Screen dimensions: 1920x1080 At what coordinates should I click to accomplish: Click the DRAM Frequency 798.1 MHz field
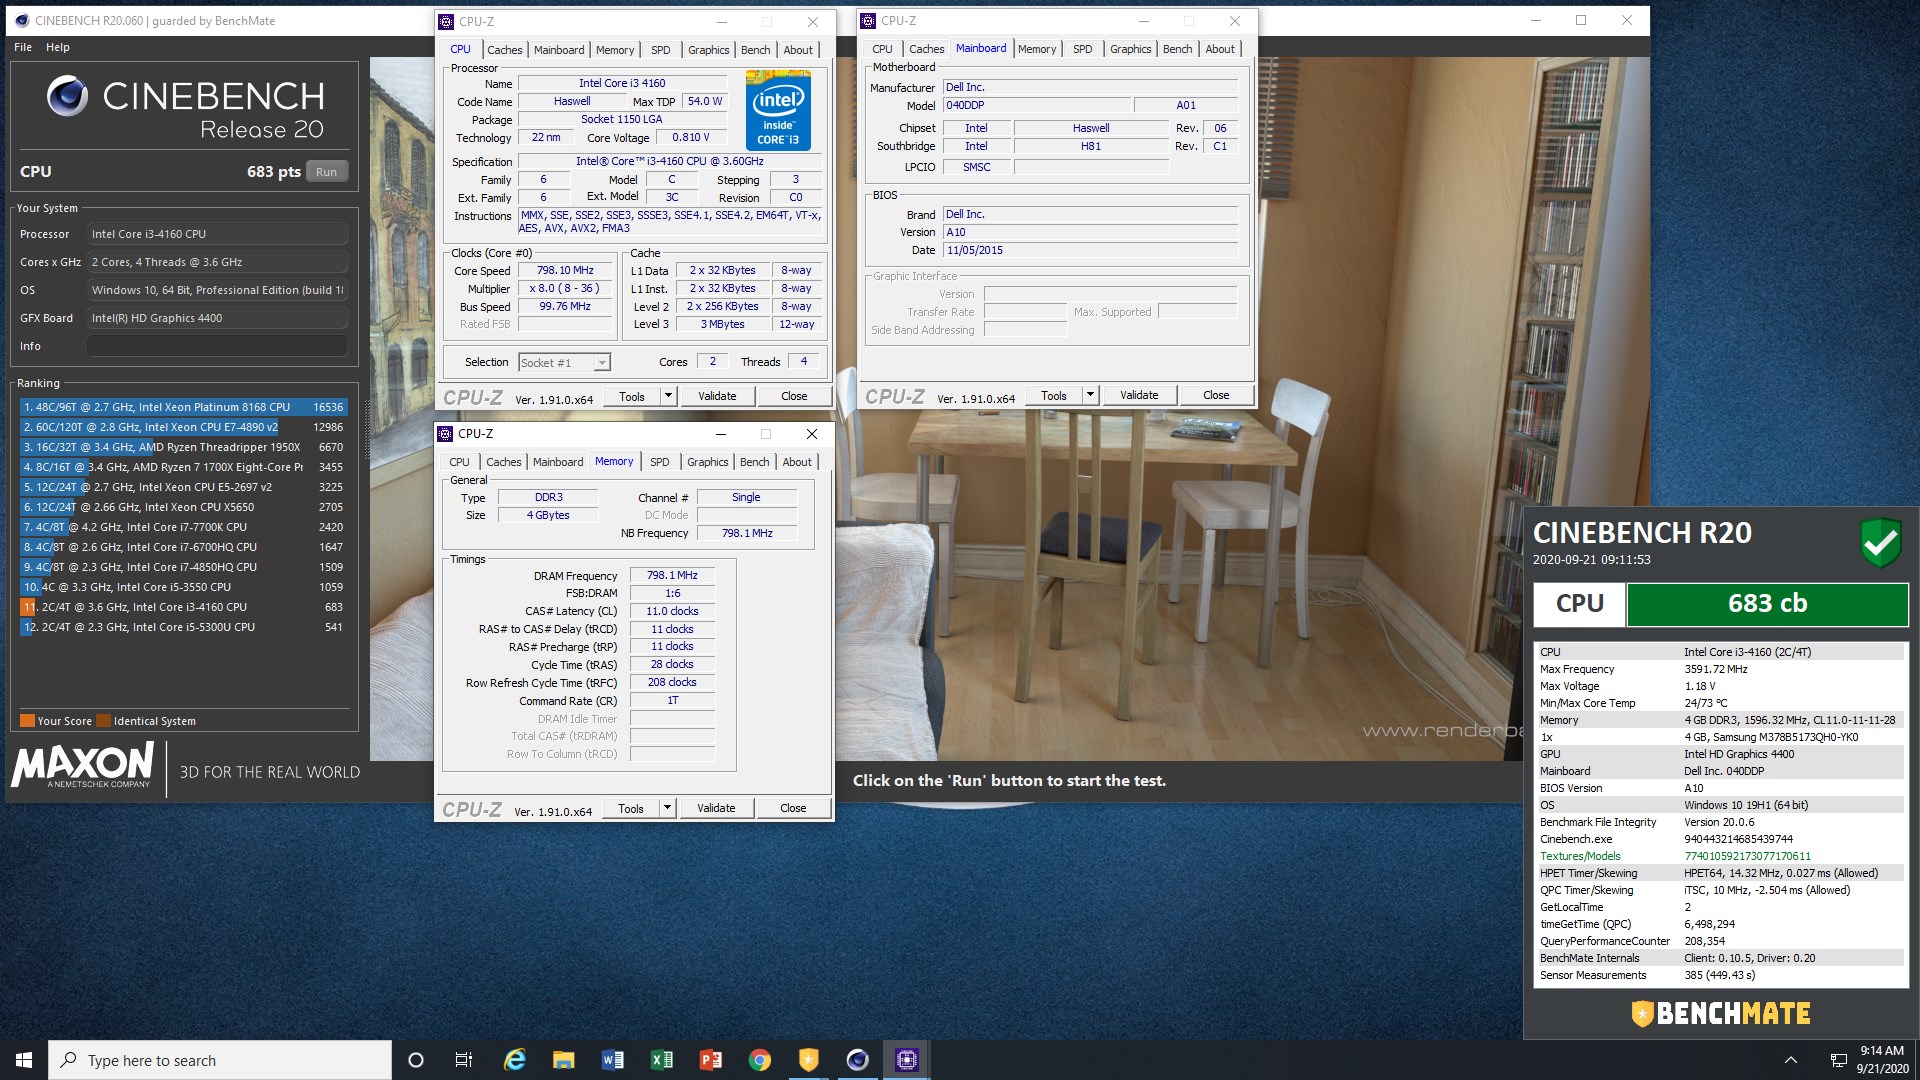pyautogui.click(x=672, y=576)
